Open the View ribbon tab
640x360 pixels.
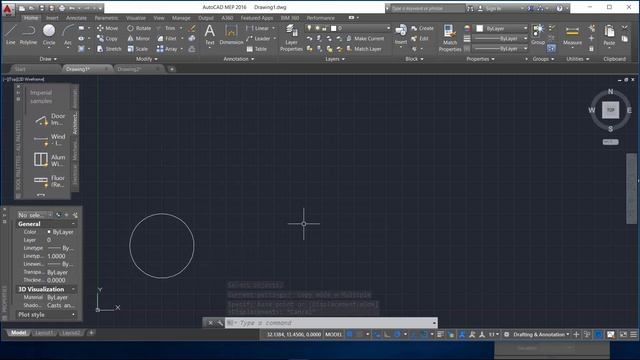159,18
